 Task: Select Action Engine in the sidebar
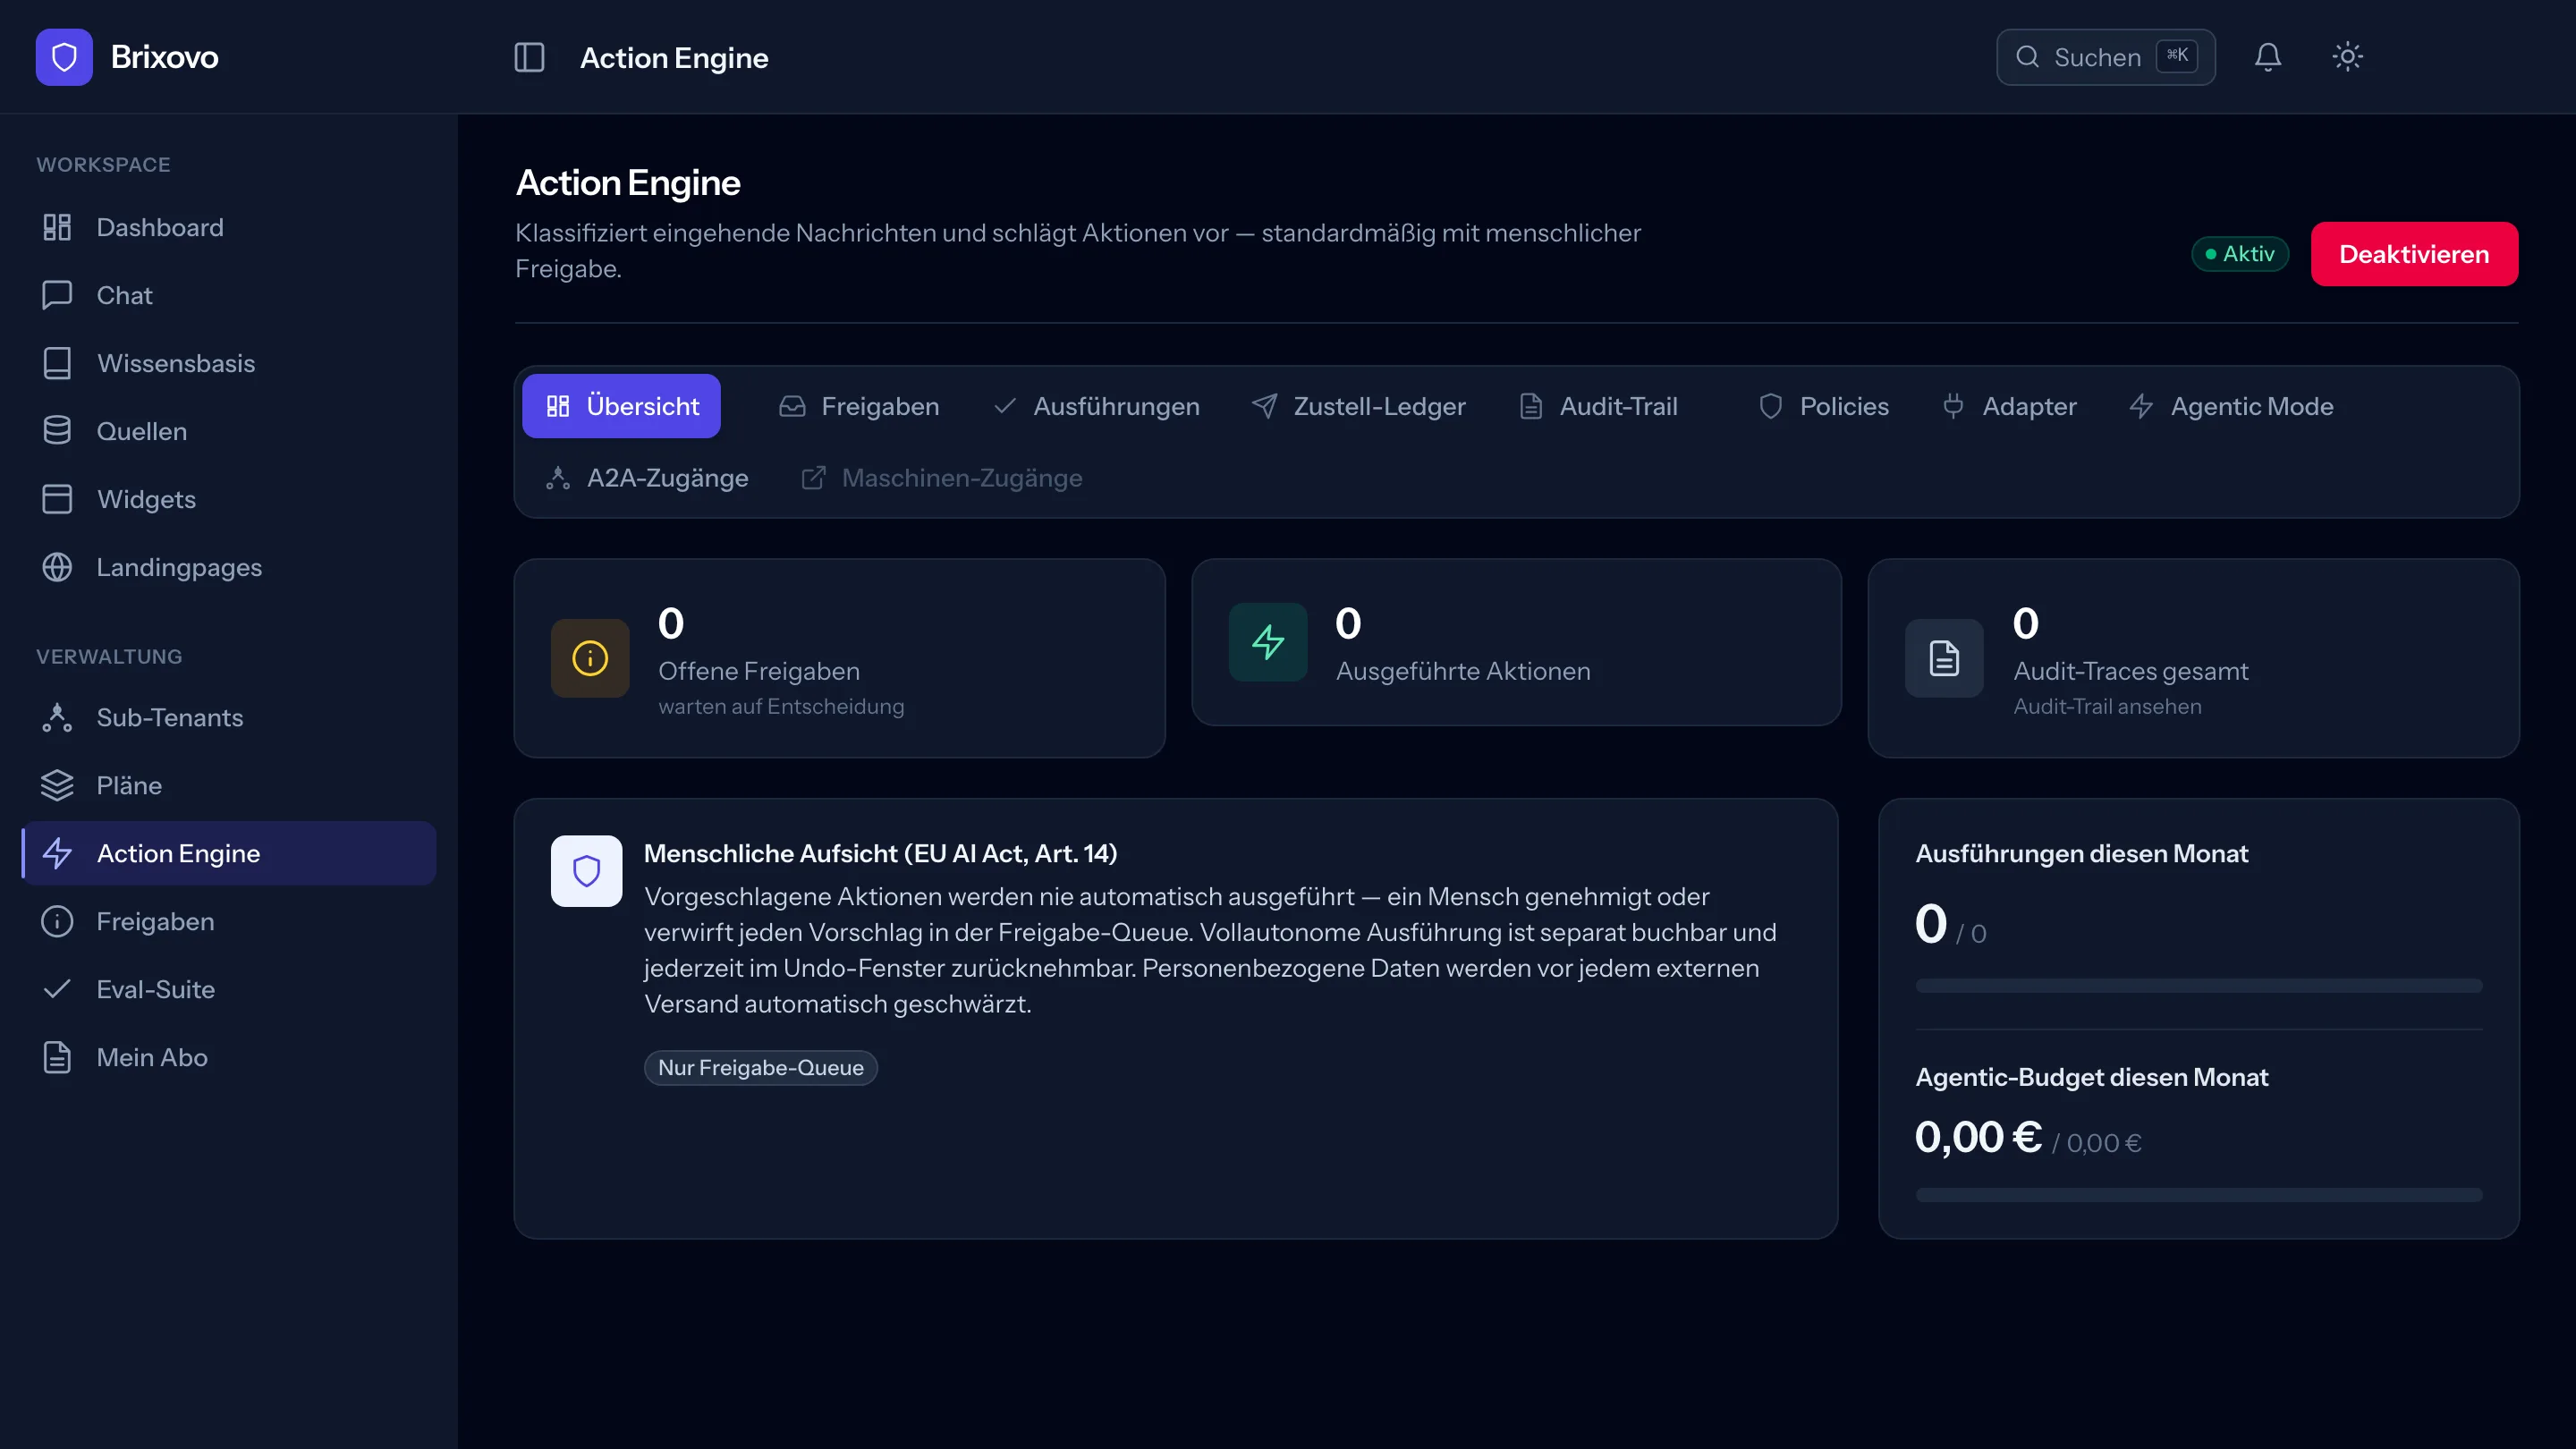229,853
